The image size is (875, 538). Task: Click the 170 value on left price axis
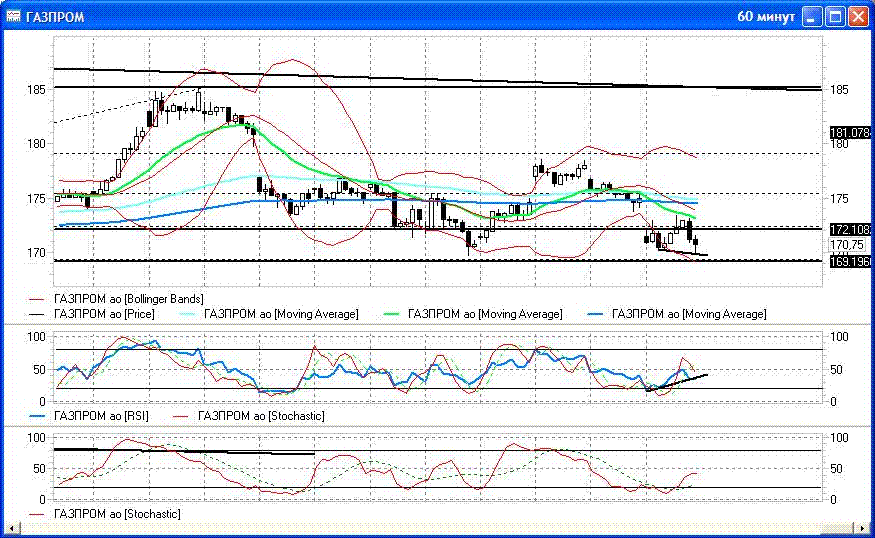coord(36,253)
